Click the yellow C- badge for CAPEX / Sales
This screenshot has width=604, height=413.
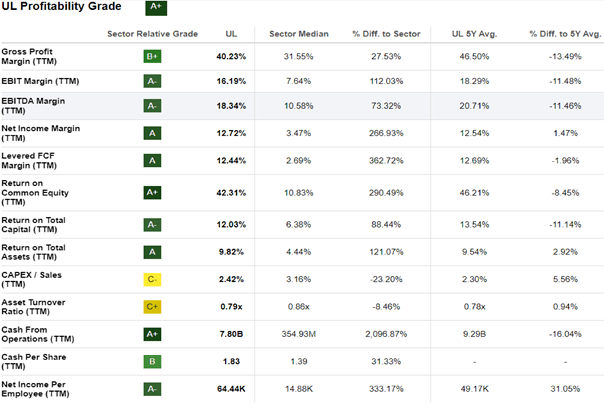pyautogui.click(x=153, y=278)
